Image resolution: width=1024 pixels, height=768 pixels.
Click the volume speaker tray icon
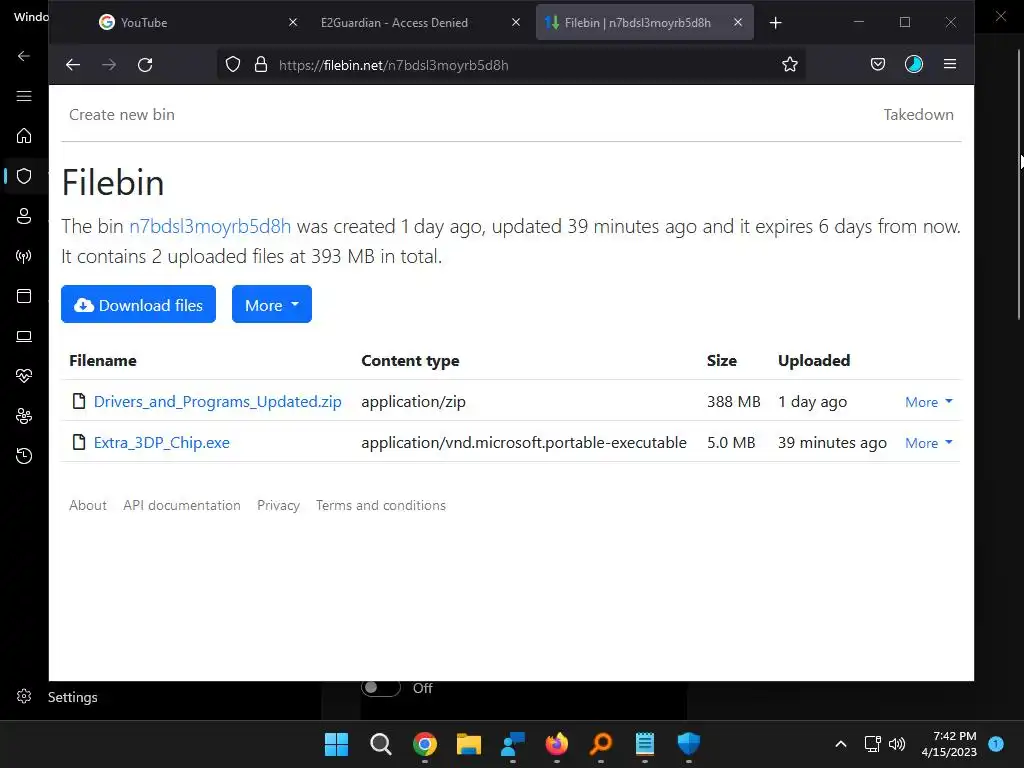click(x=897, y=744)
